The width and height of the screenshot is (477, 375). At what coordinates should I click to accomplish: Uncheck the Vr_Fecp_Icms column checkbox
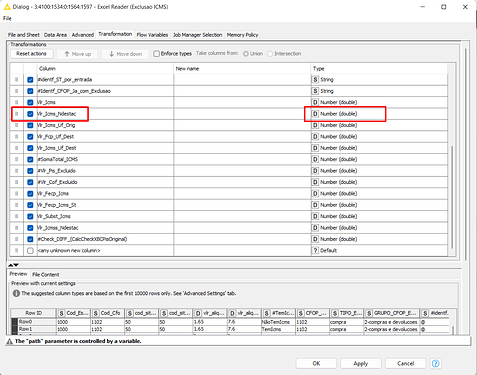point(30,194)
